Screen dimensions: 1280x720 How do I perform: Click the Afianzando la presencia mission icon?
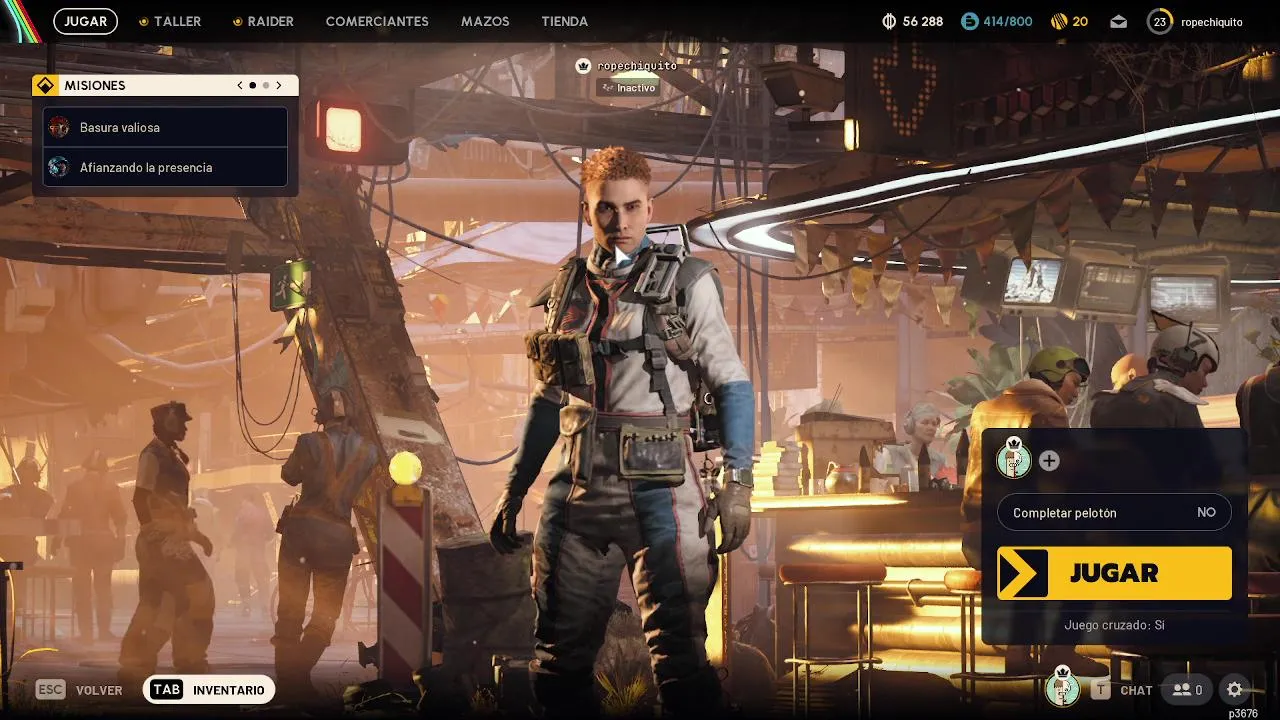click(x=59, y=167)
